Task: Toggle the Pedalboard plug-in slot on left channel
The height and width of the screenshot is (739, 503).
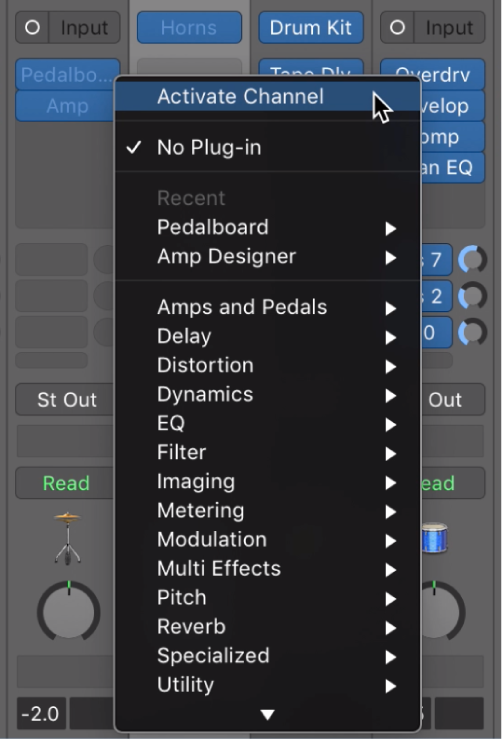Action: [x=67, y=74]
